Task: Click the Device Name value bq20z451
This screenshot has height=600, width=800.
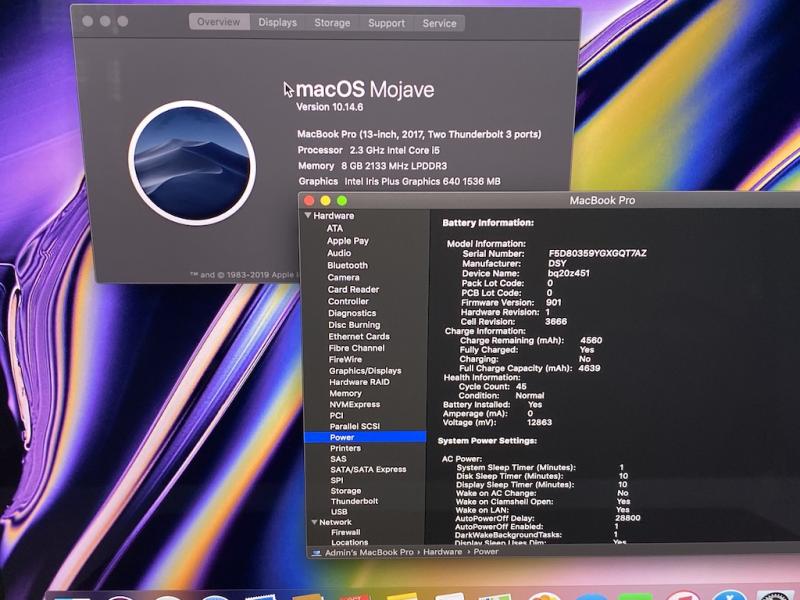Action: 568,273
